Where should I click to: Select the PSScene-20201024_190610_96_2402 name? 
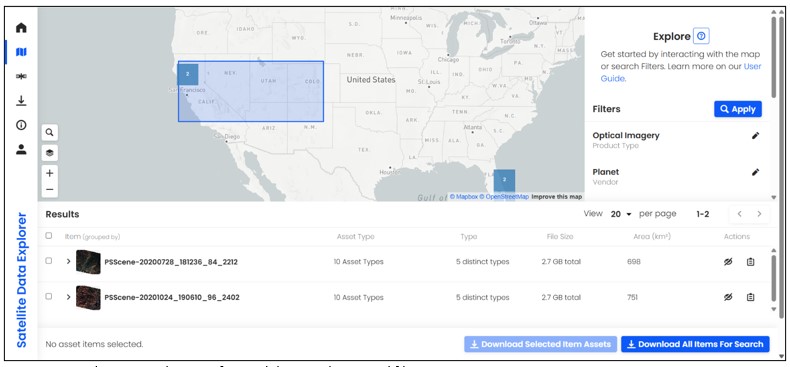pos(172,297)
